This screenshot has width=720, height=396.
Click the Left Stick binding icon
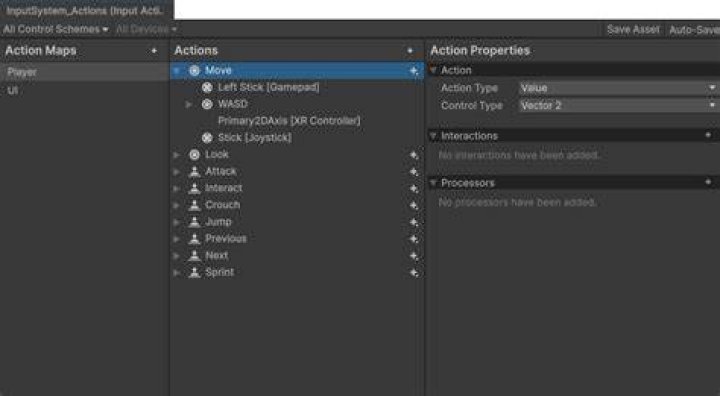pos(208,87)
